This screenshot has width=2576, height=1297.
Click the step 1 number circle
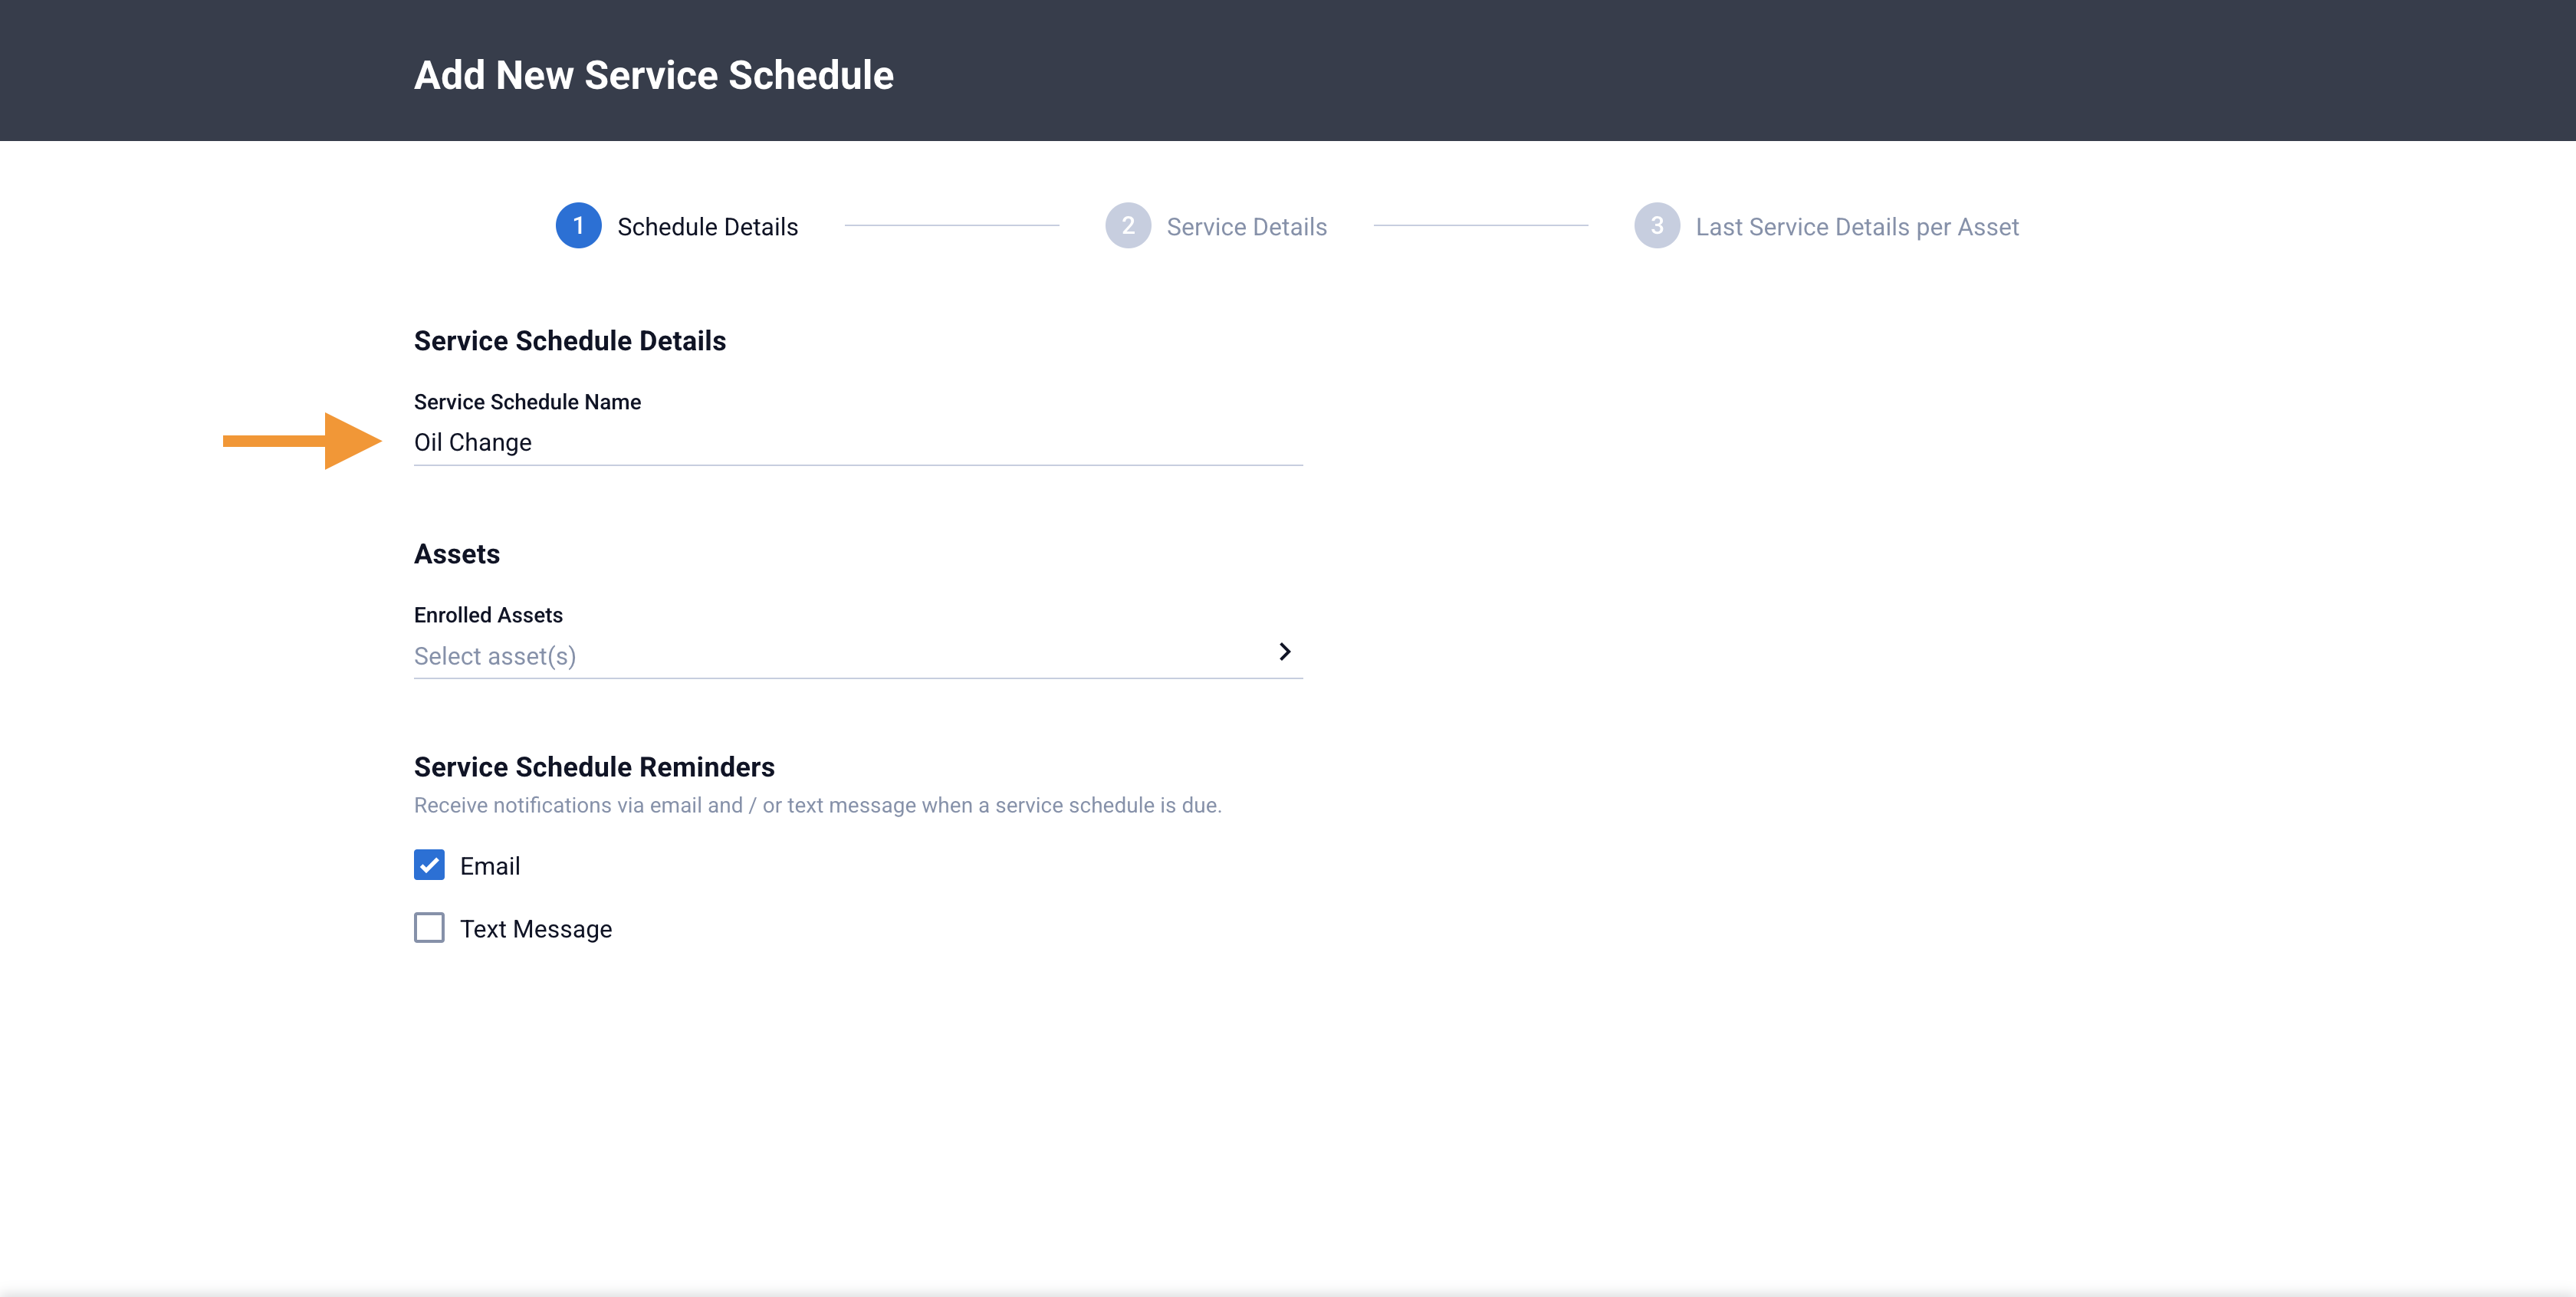point(578,226)
